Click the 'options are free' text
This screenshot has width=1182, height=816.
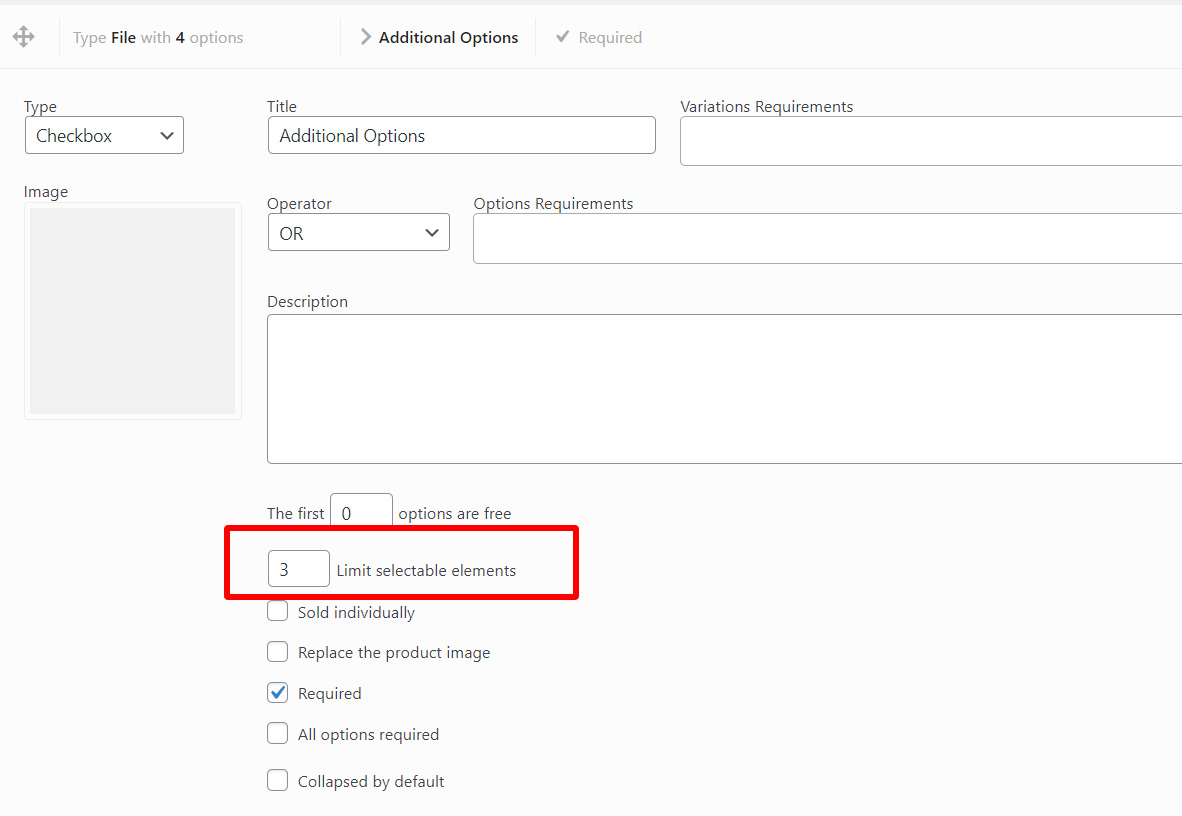(455, 514)
